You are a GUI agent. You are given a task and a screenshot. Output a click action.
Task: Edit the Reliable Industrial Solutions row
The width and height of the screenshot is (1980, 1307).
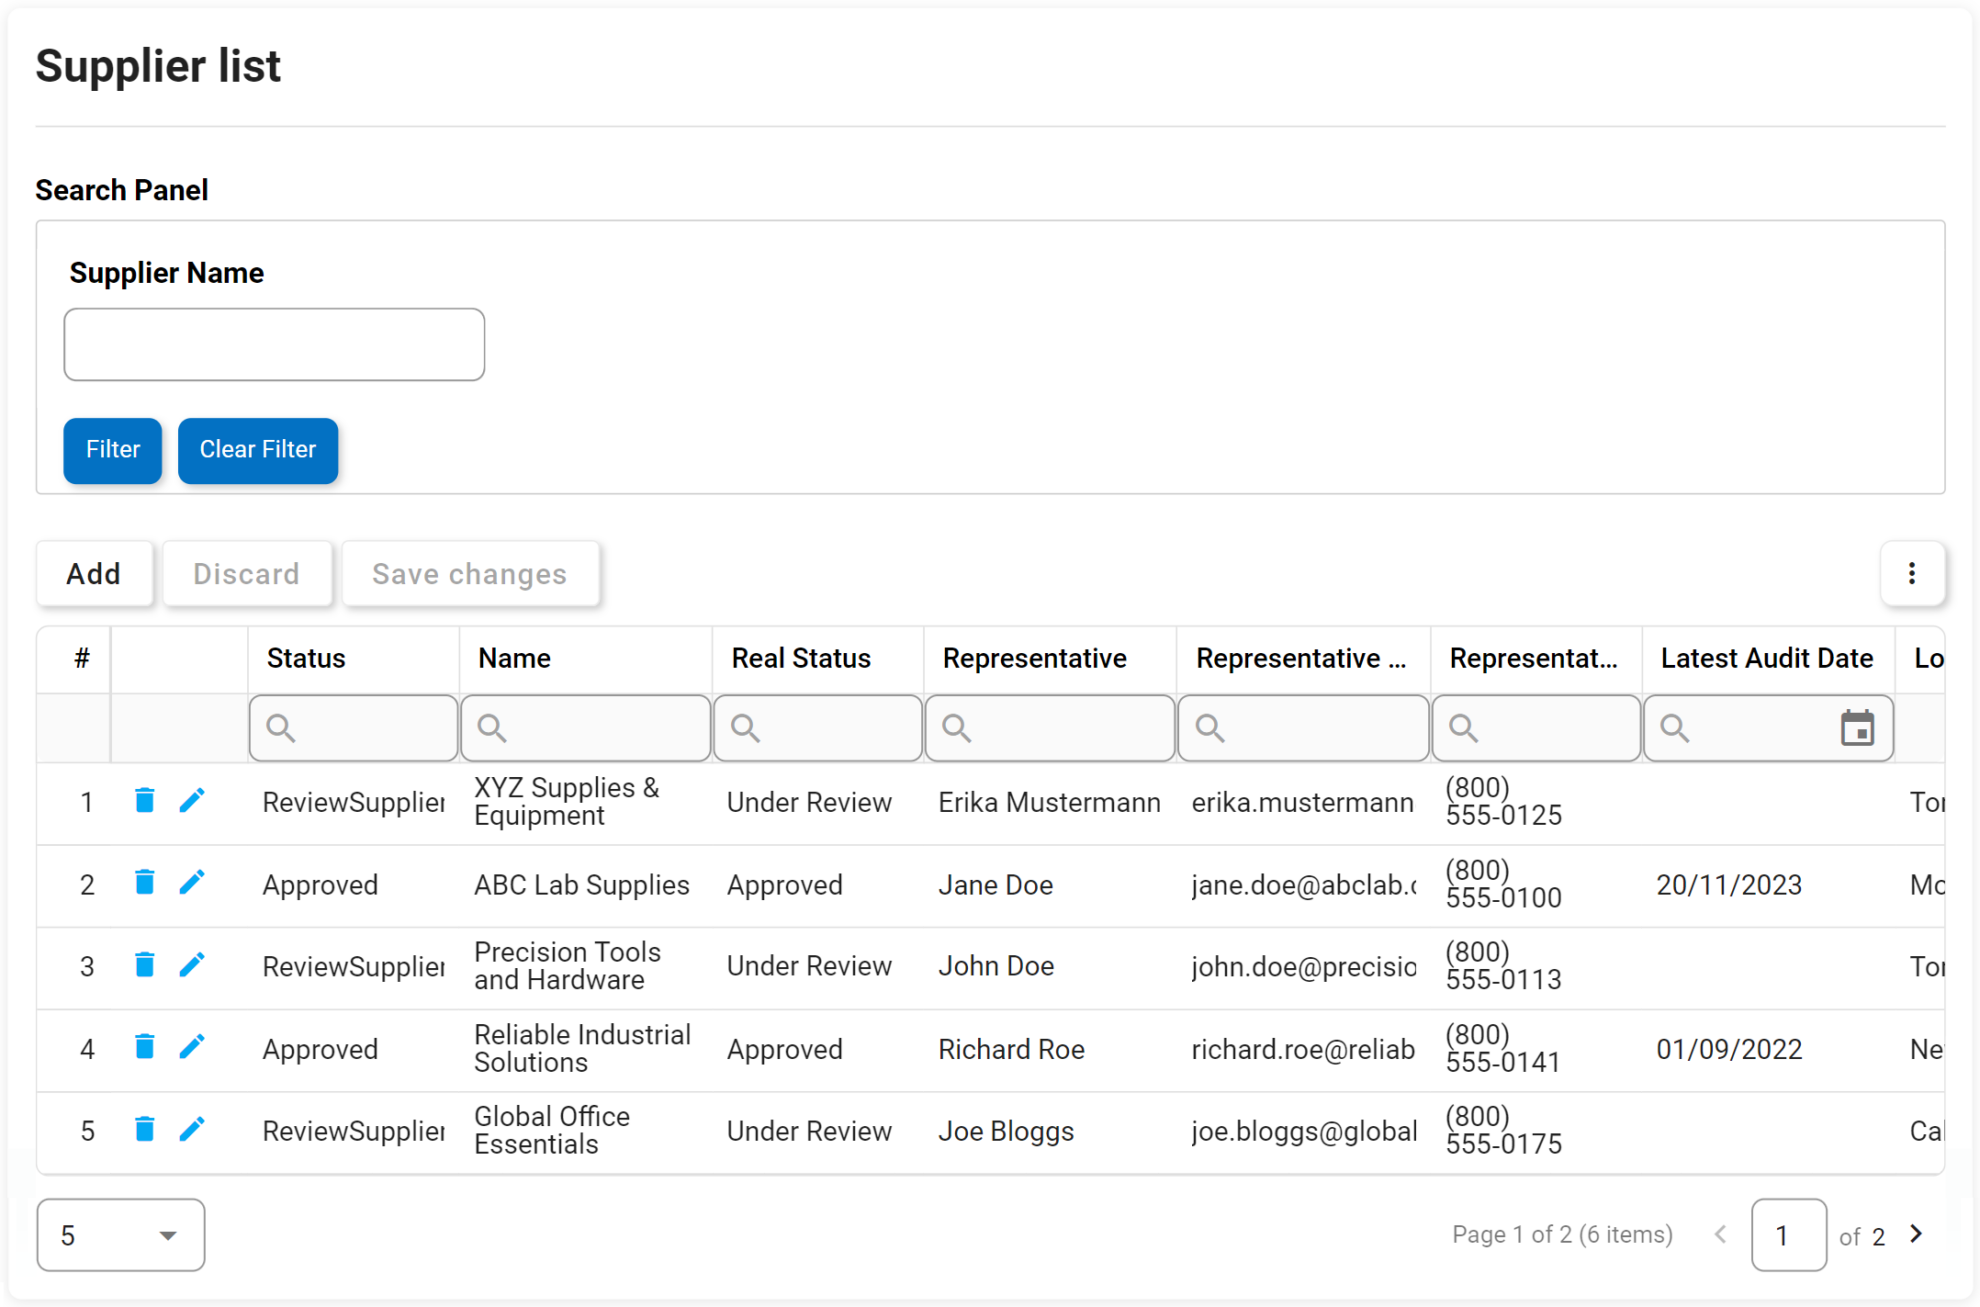pyautogui.click(x=192, y=1047)
